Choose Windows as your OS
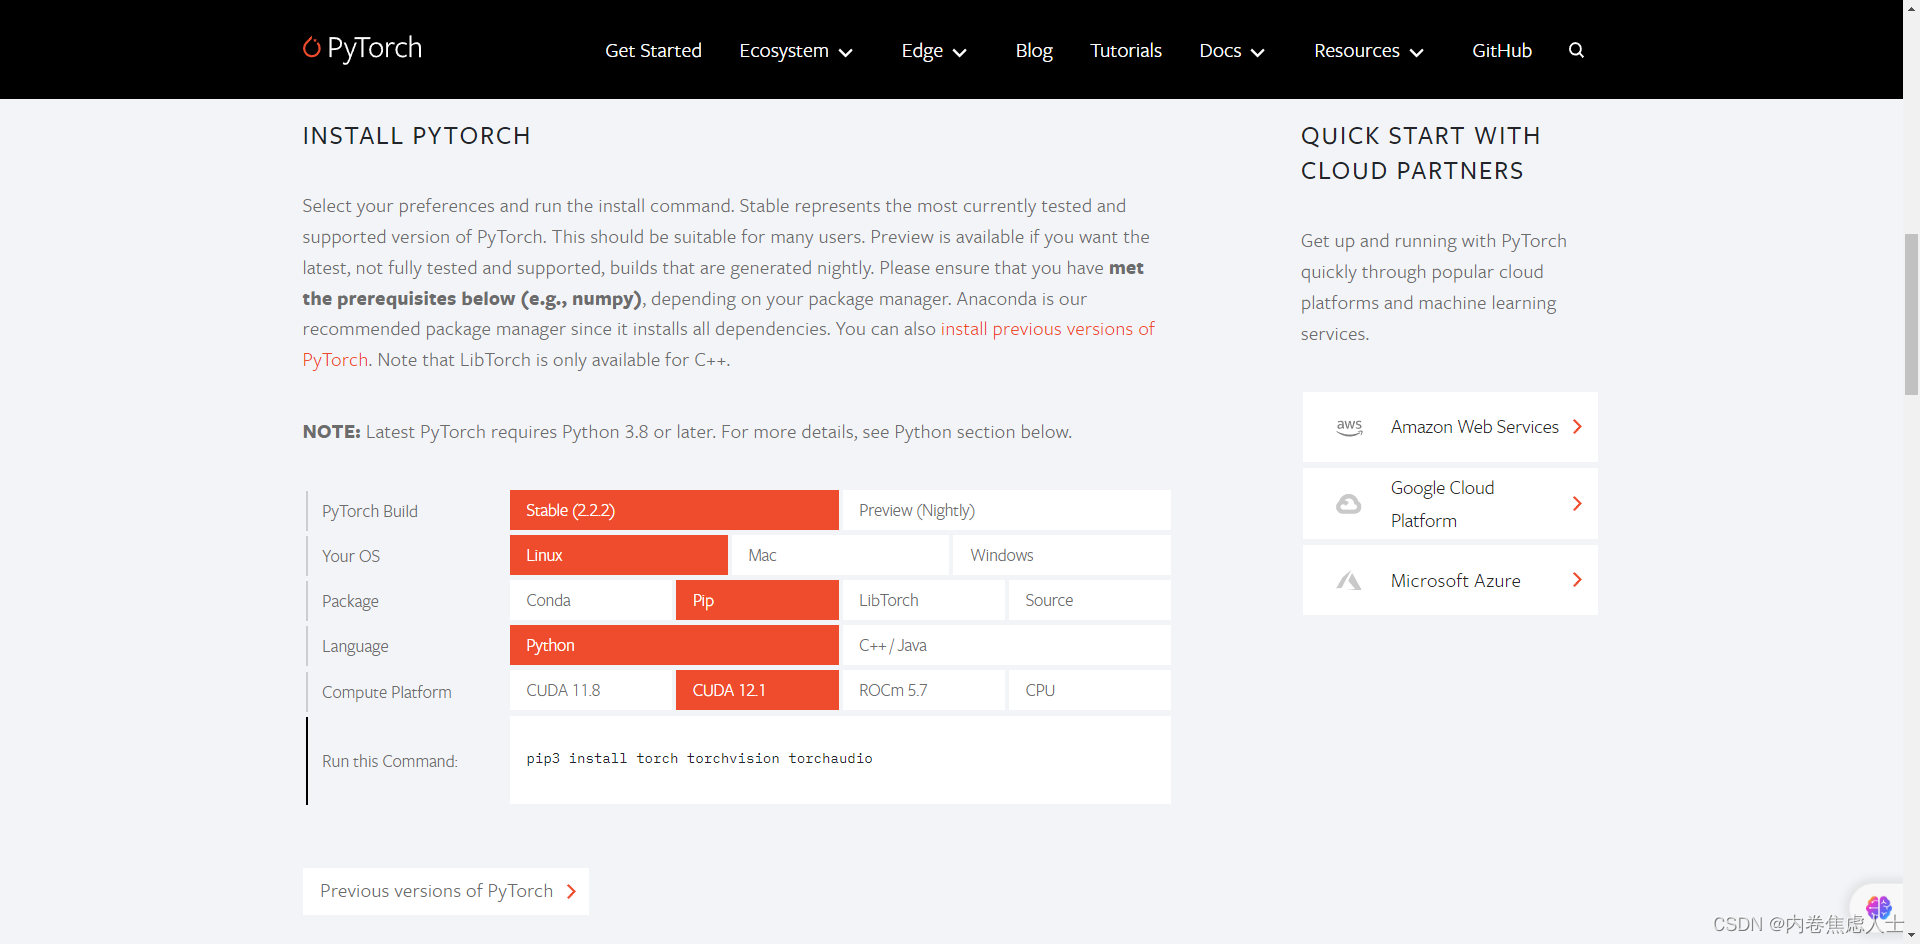 (x=1062, y=555)
